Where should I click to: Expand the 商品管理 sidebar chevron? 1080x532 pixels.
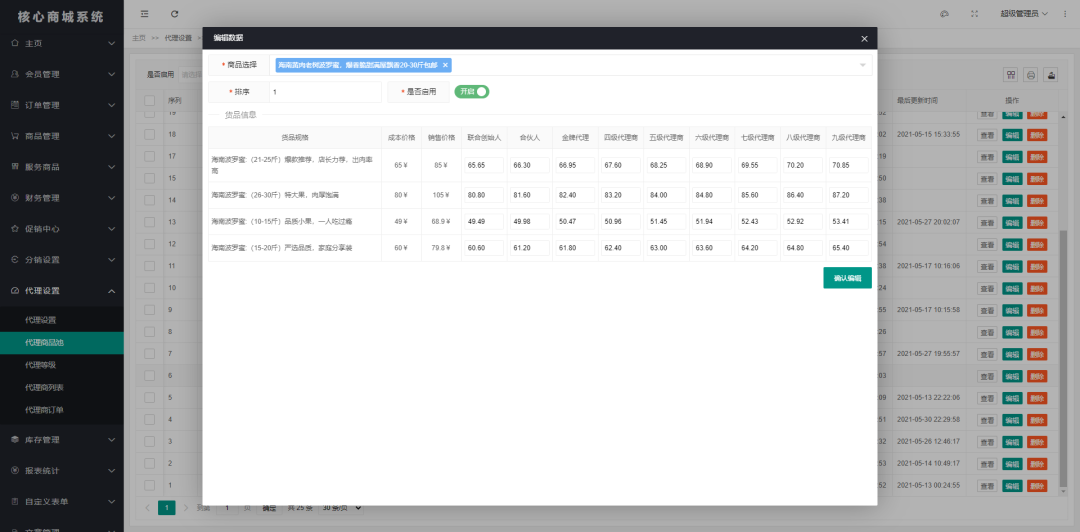point(112,136)
